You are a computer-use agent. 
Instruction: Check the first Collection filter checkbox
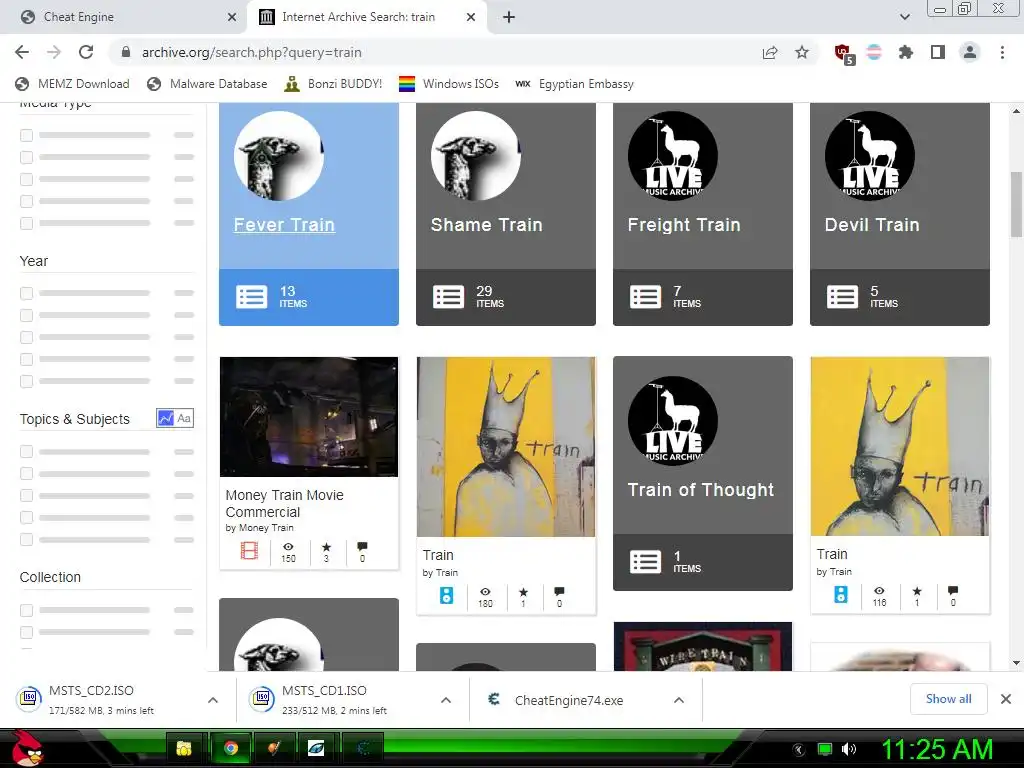click(x=26, y=610)
